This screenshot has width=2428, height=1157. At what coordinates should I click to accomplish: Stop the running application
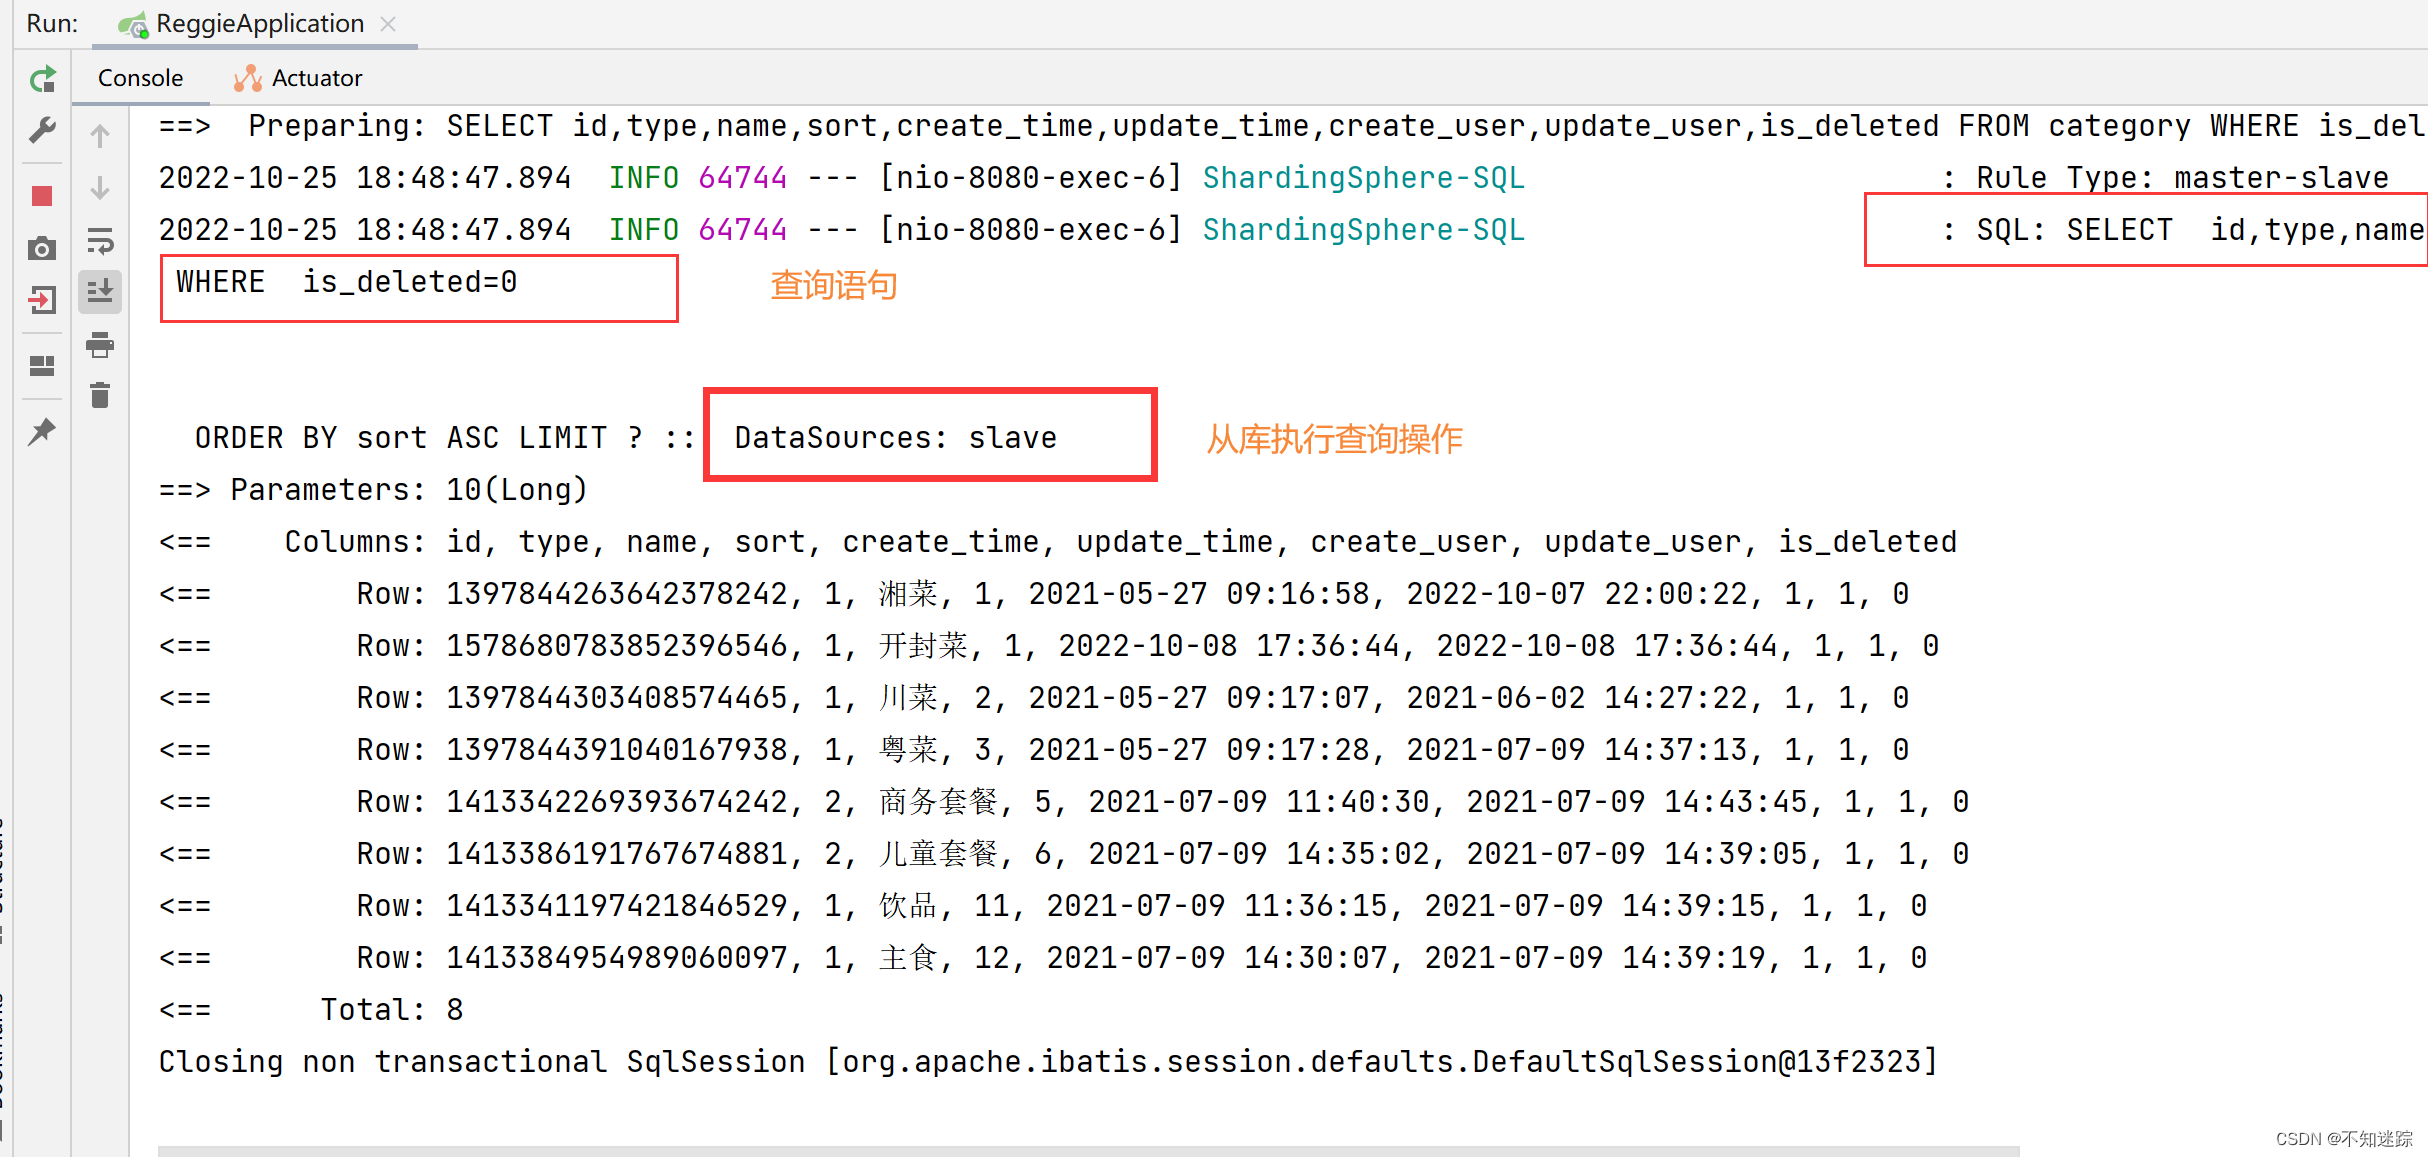coord(42,196)
